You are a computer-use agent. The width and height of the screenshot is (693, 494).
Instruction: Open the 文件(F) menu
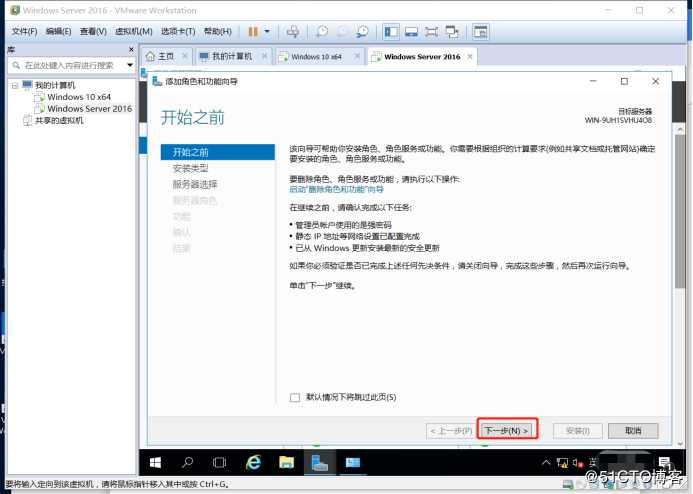click(24, 31)
